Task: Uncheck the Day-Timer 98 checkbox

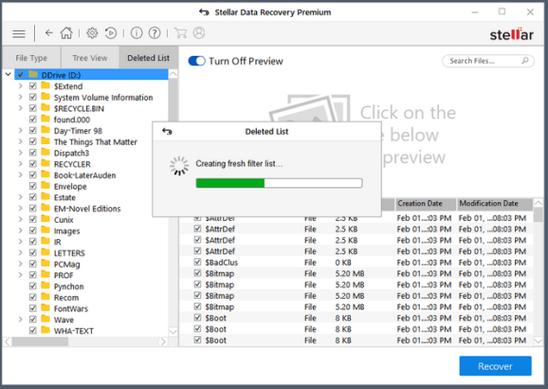Action: click(x=33, y=131)
